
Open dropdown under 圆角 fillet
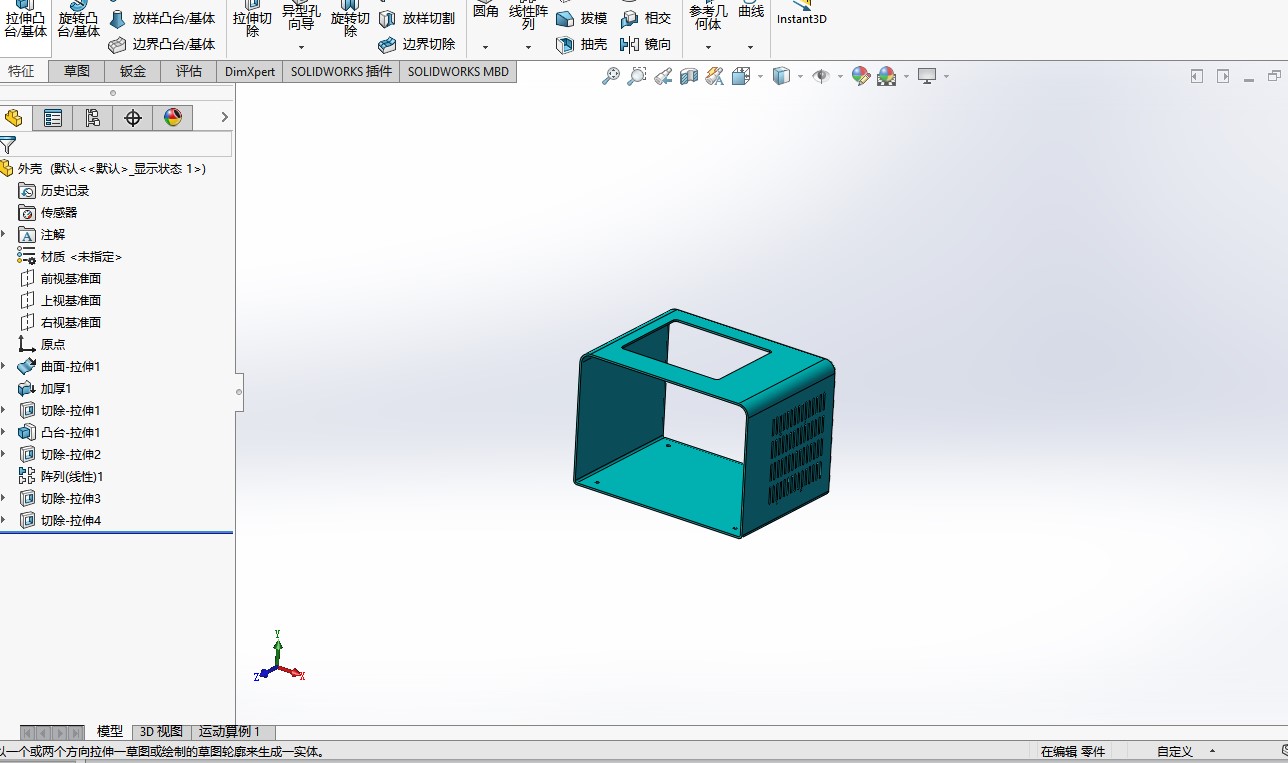(485, 47)
